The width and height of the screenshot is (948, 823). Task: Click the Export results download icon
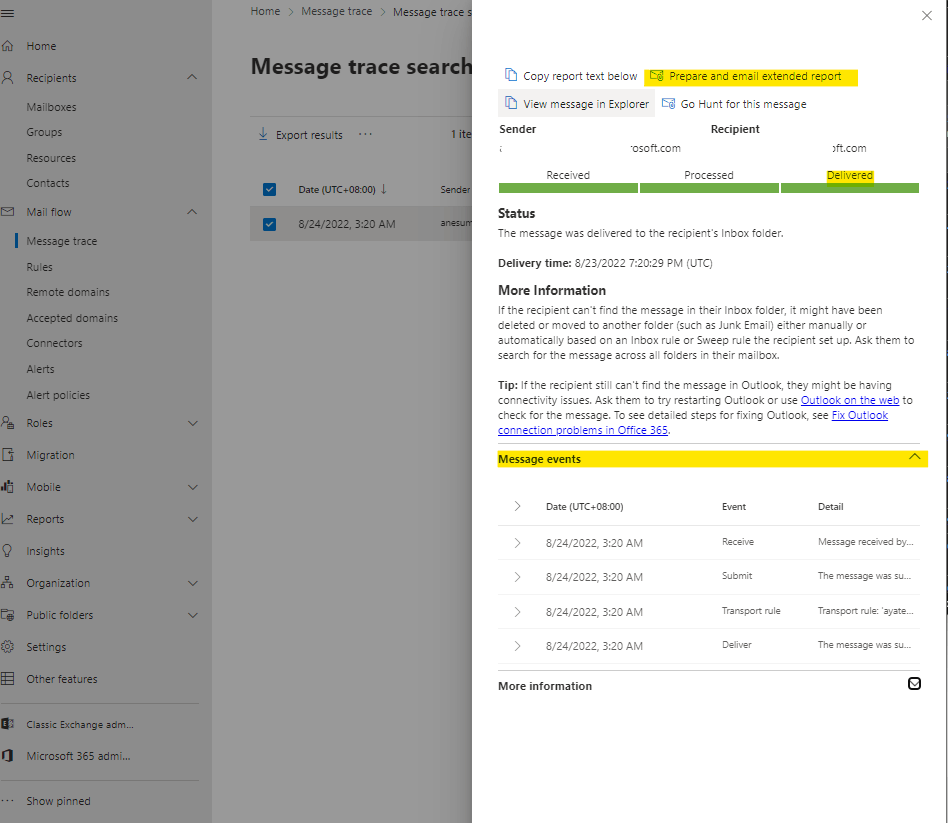coord(264,135)
